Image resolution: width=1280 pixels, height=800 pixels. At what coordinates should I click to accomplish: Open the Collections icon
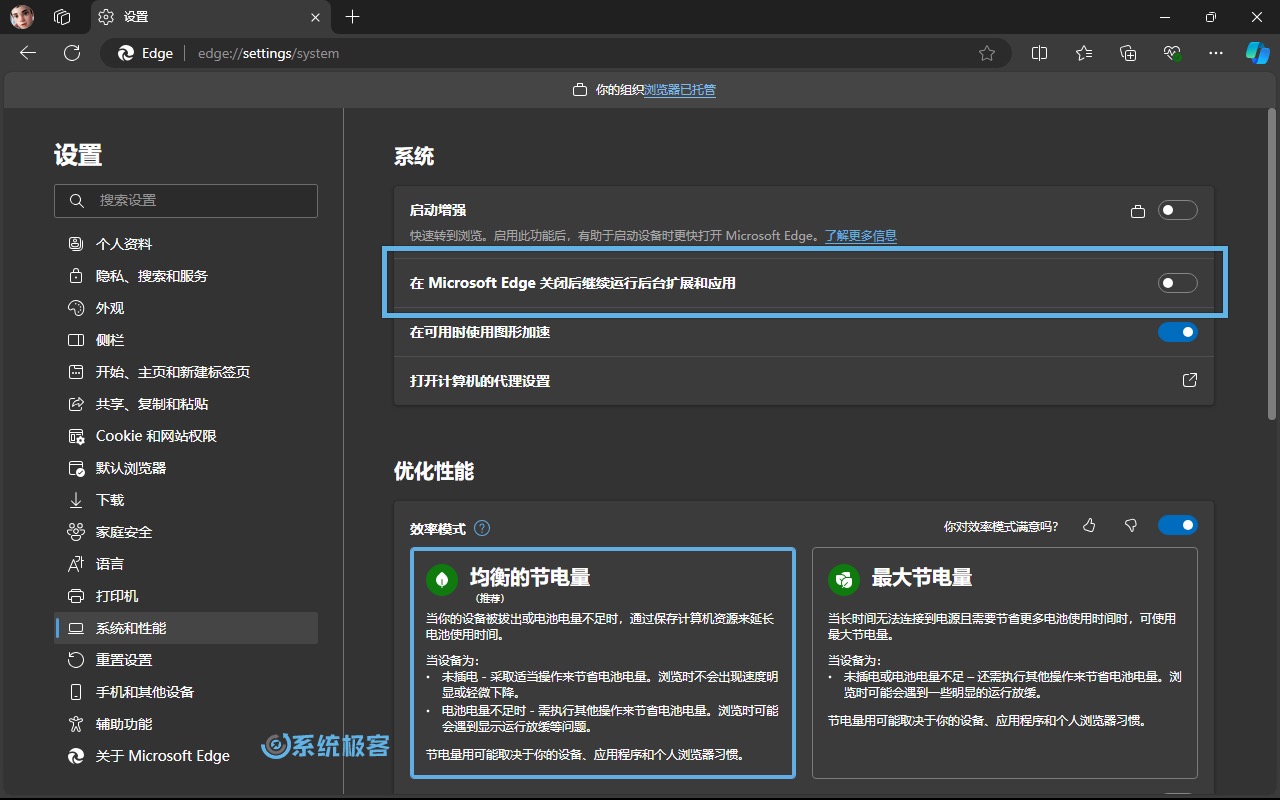point(1128,53)
